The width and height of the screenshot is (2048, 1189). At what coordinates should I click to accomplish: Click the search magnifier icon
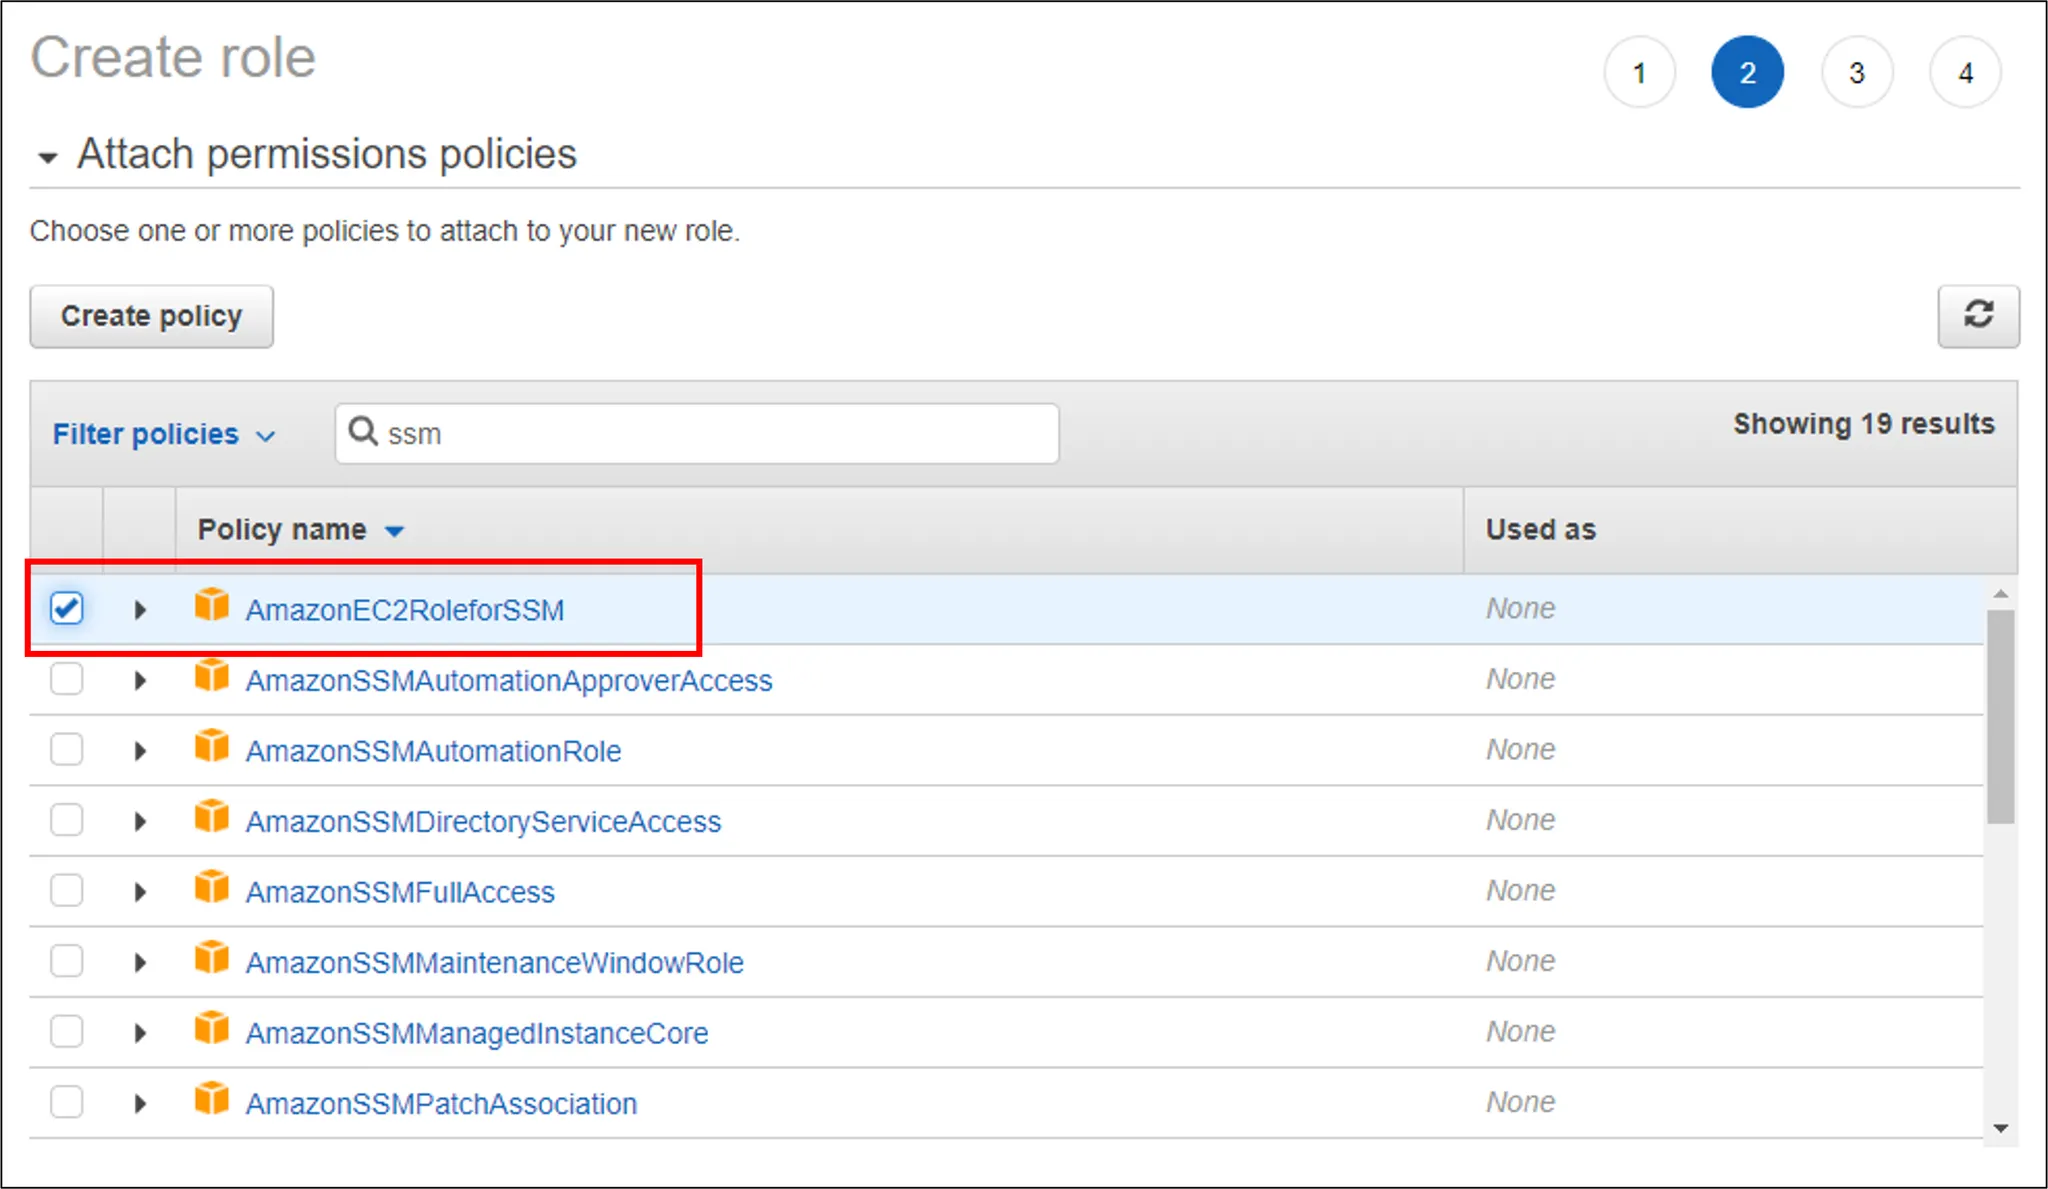click(362, 432)
